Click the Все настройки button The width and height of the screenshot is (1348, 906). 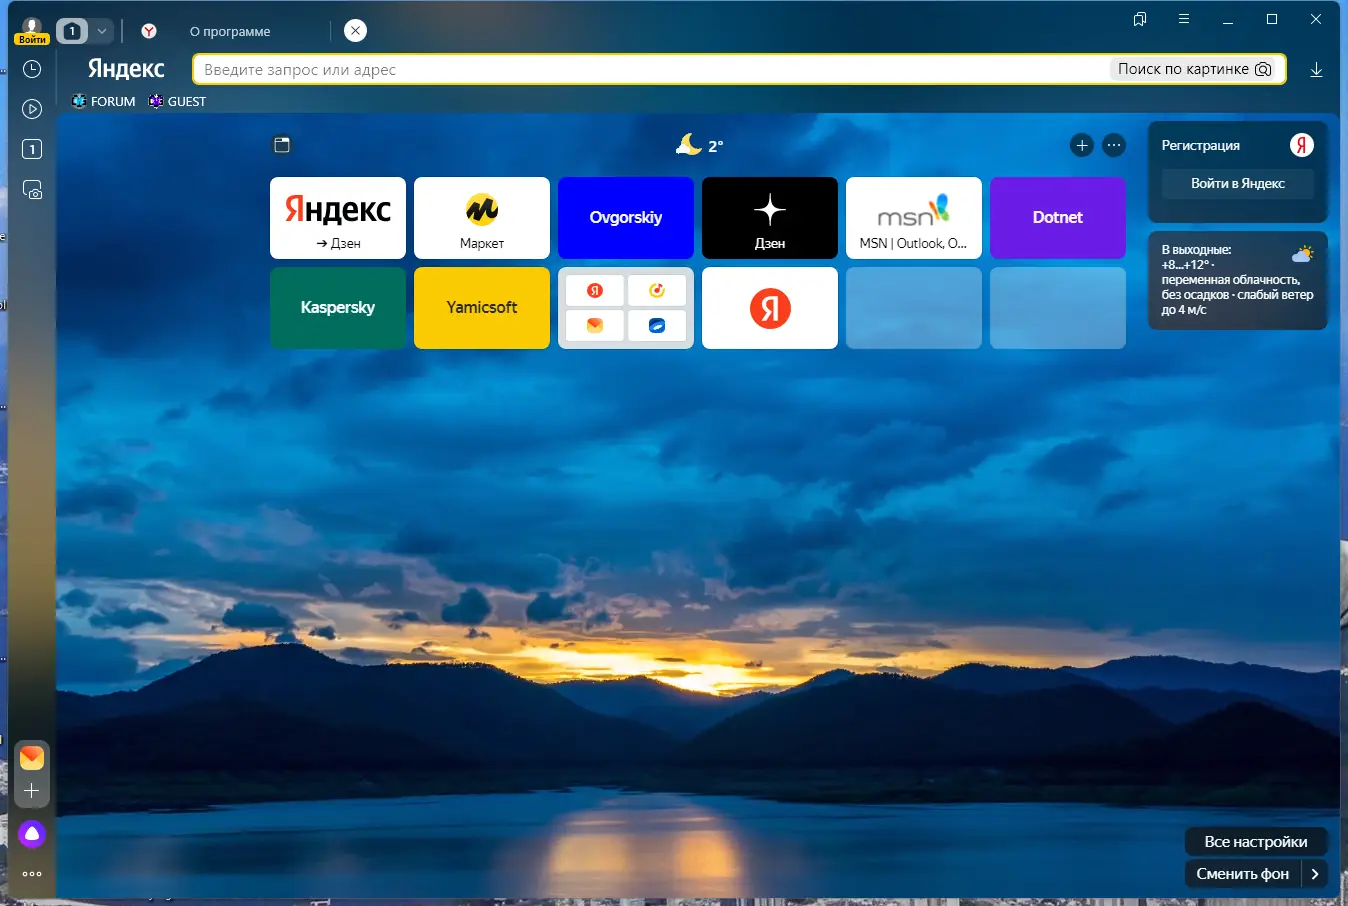point(1256,842)
